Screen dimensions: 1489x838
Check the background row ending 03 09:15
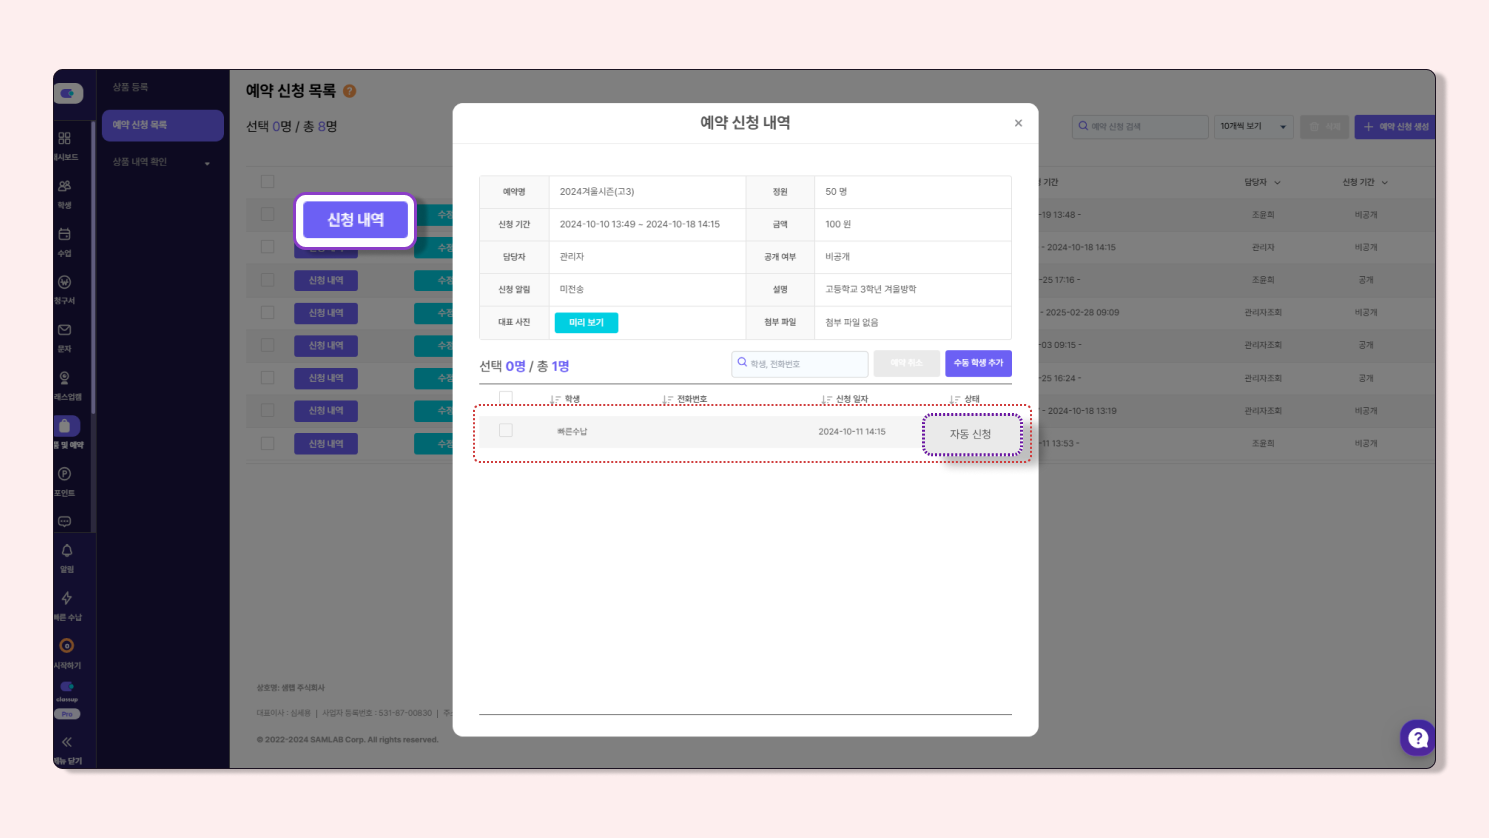click(267, 345)
